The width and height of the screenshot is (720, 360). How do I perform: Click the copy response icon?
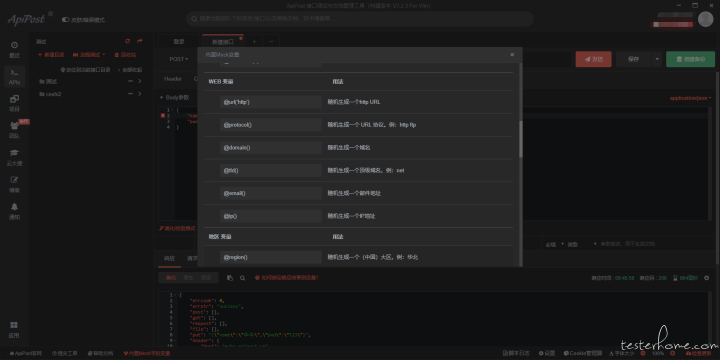pyautogui.click(x=230, y=278)
